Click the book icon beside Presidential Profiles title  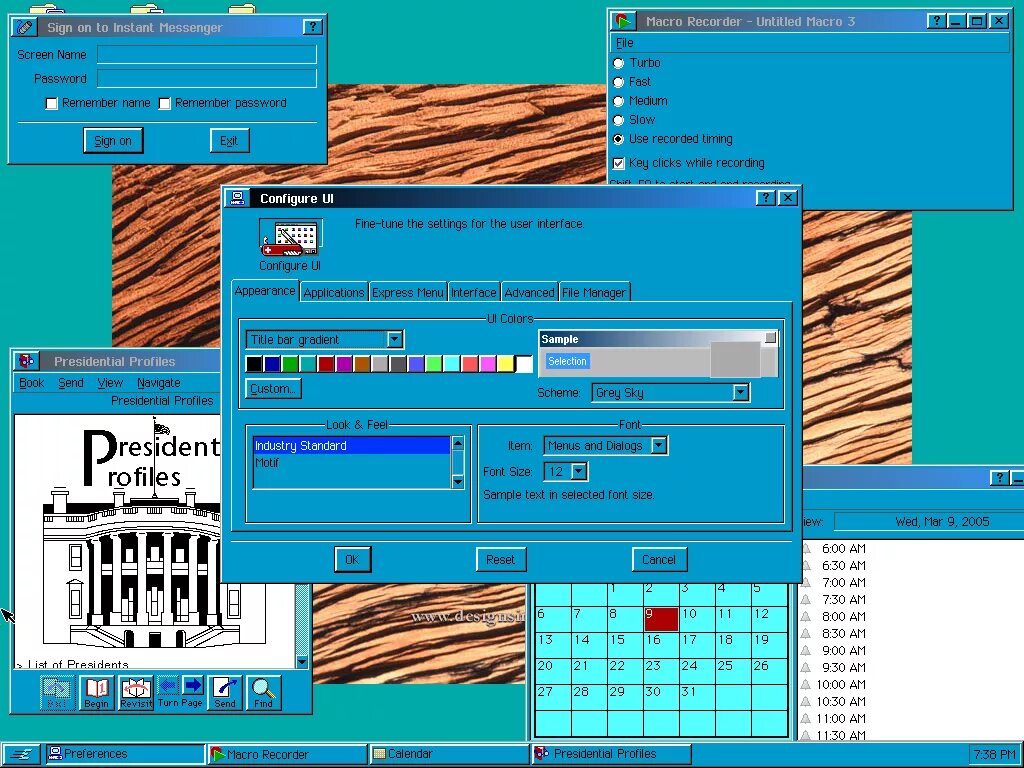click(x=27, y=361)
